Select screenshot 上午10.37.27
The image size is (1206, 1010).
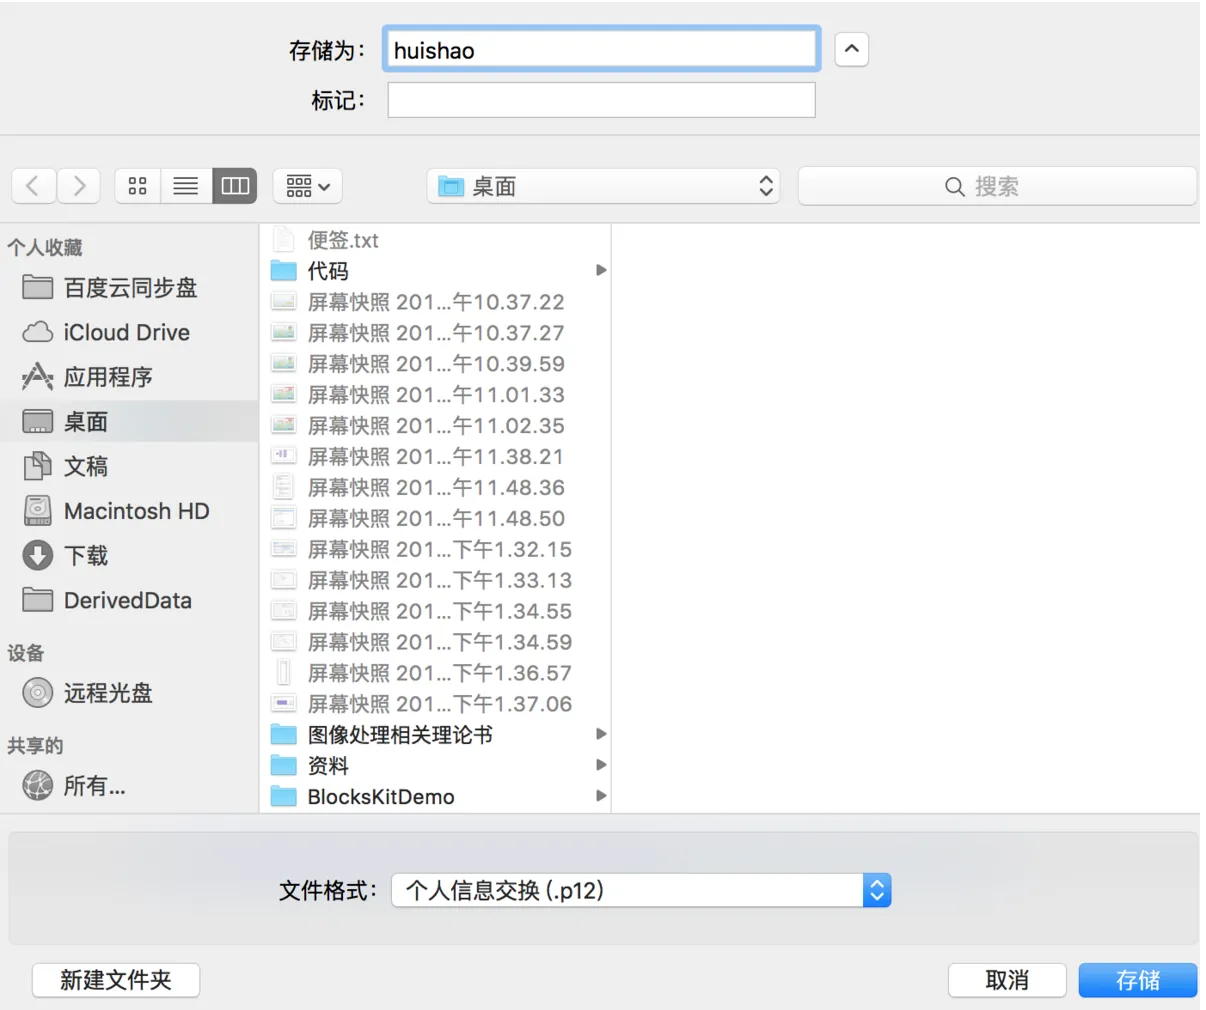[436, 333]
